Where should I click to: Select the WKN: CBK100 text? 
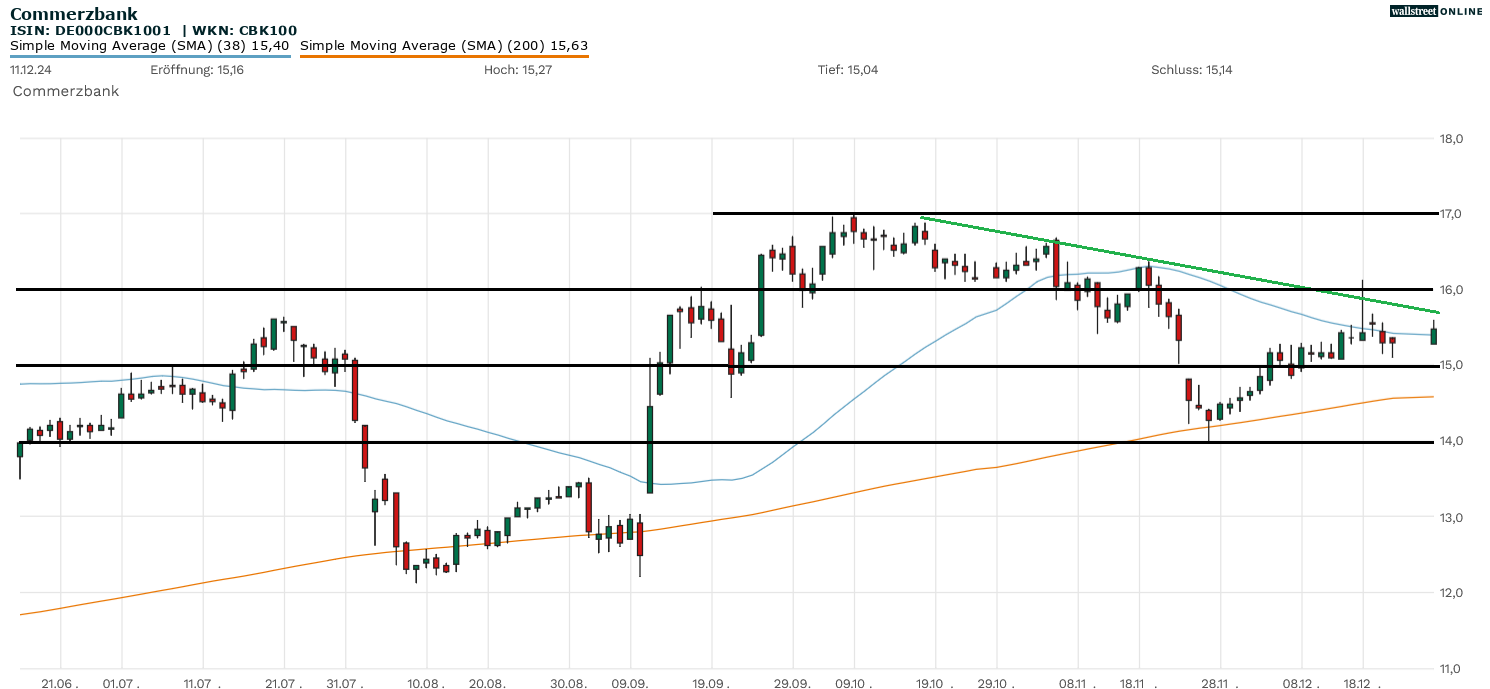(244, 30)
